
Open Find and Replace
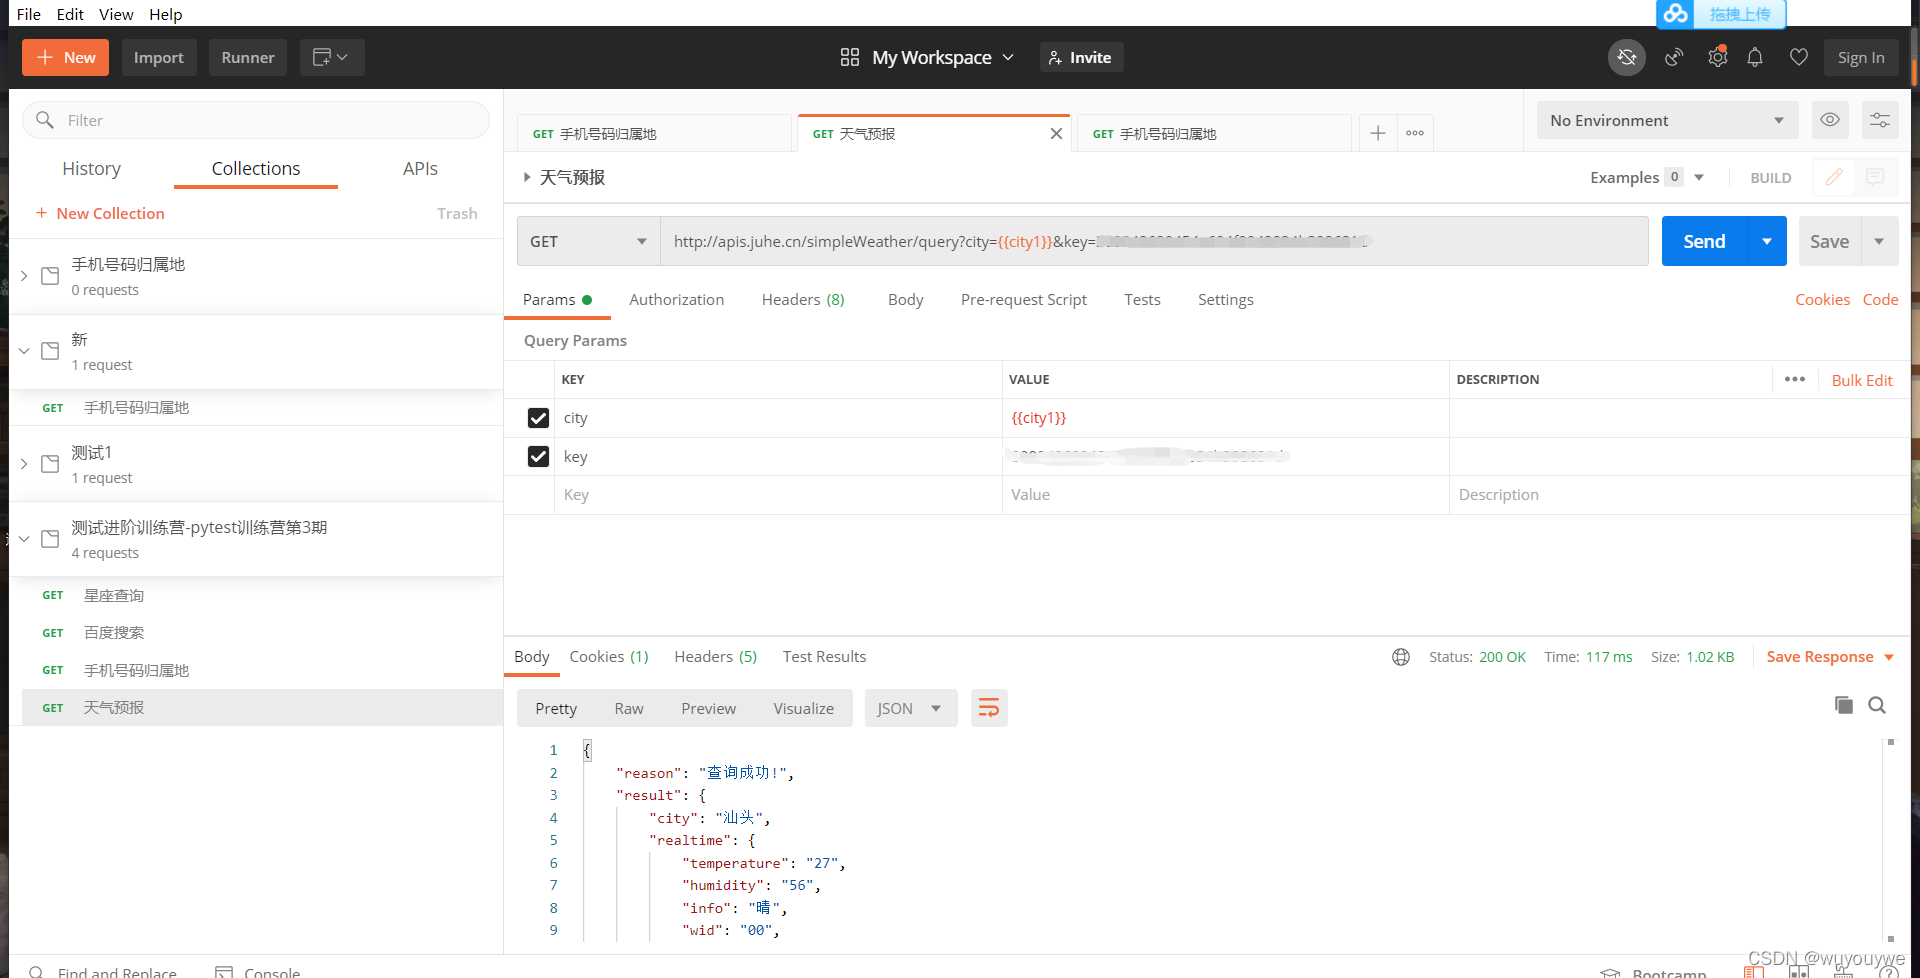pyautogui.click(x=103, y=972)
